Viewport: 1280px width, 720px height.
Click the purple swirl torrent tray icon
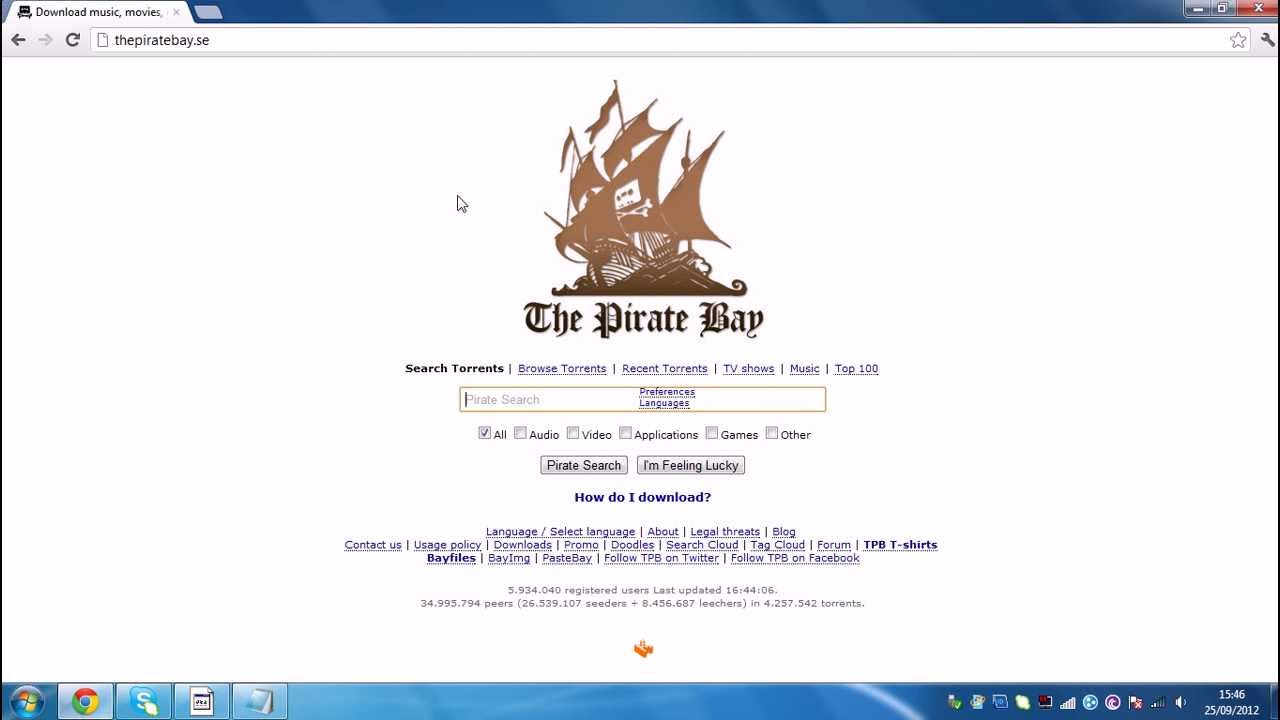(x=1113, y=702)
